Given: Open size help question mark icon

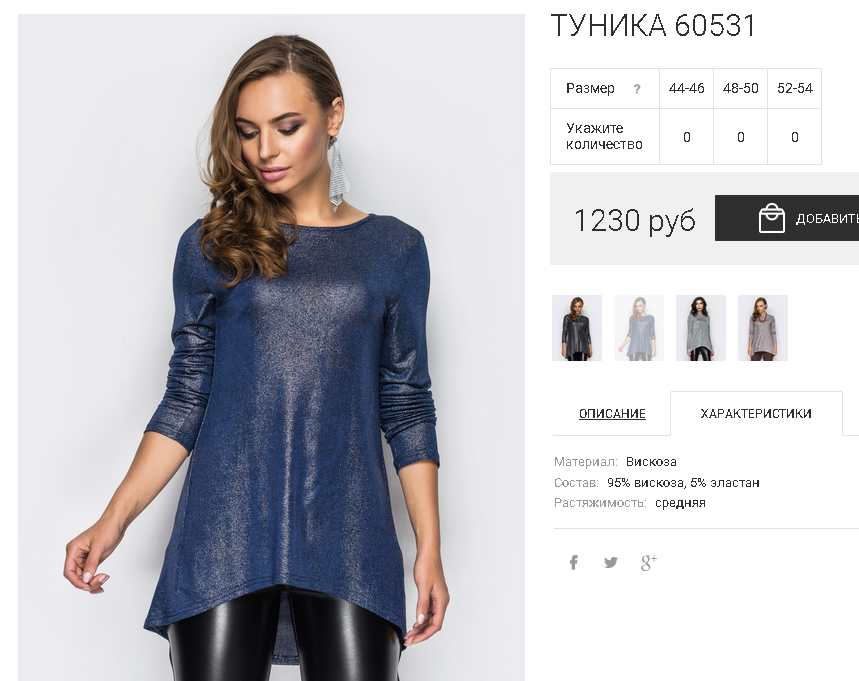Looking at the screenshot, I should 637,89.
